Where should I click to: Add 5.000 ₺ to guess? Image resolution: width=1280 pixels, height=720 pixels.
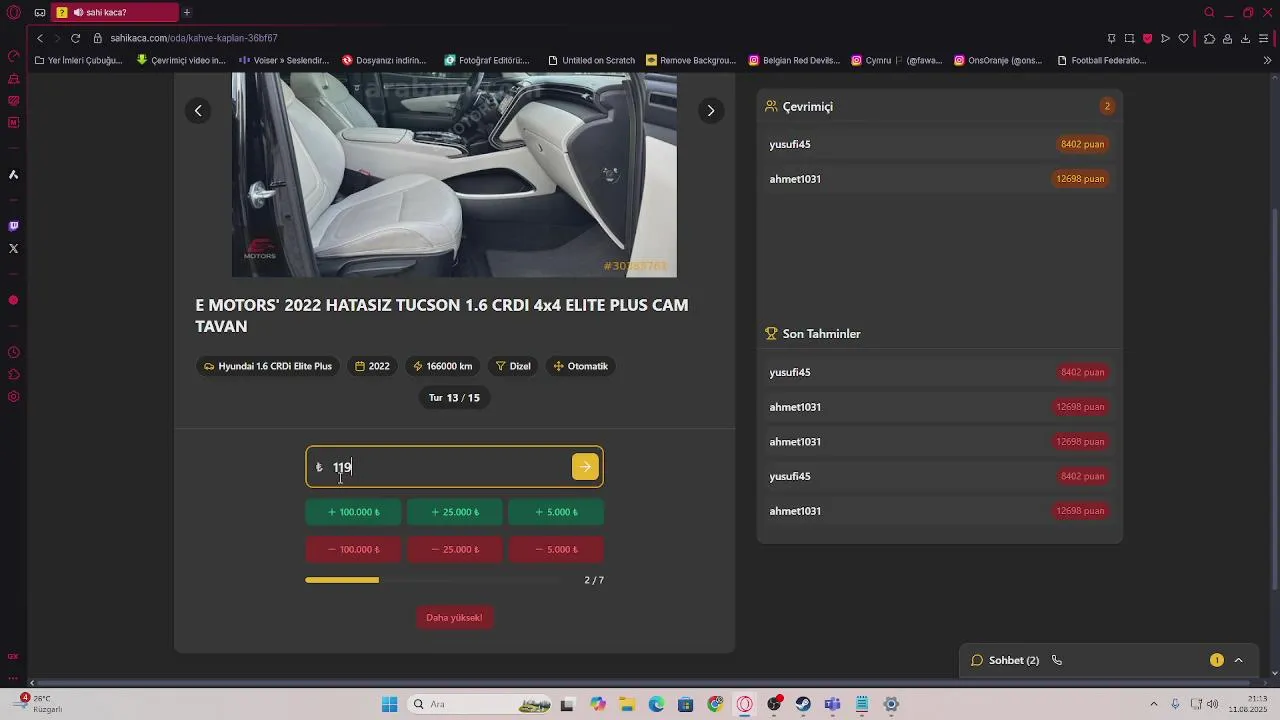coord(556,512)
